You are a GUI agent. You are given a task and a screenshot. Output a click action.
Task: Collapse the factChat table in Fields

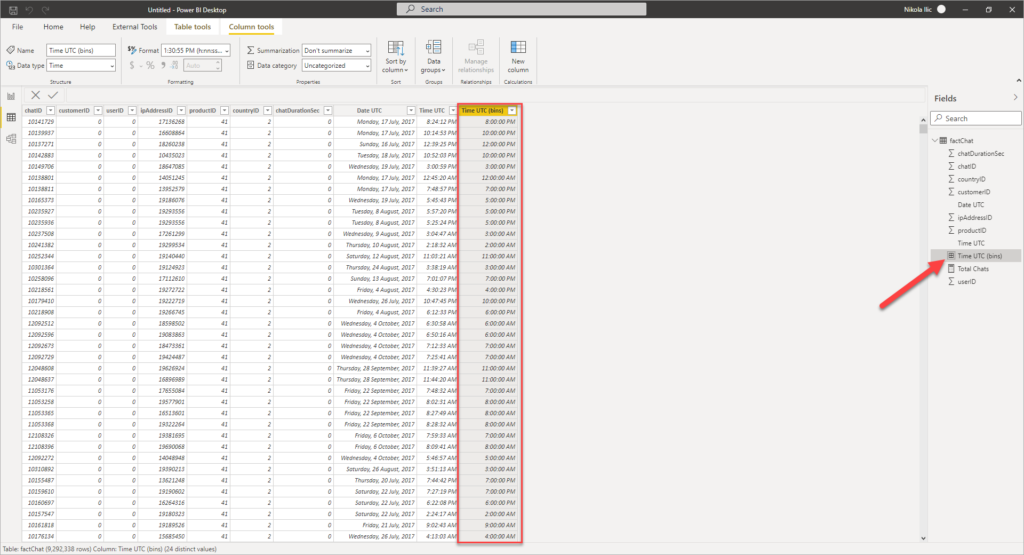tap(935, 140)
